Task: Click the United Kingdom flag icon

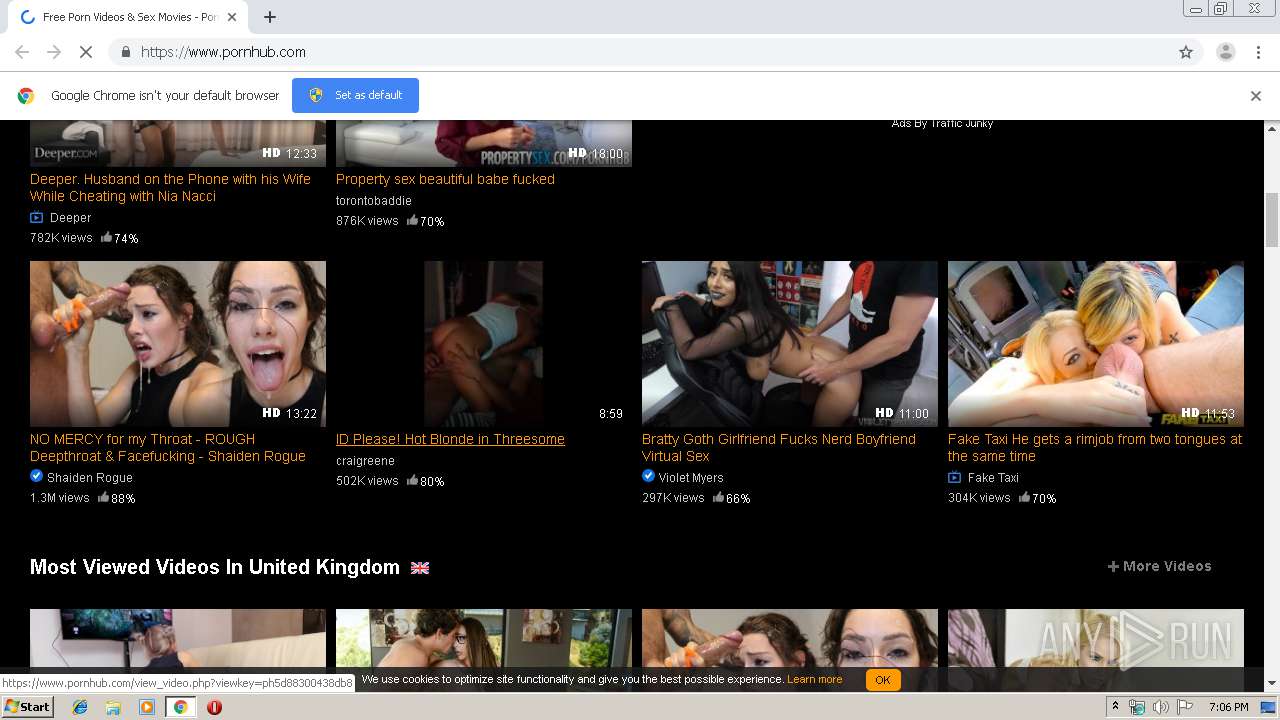Action: [420, 567]
